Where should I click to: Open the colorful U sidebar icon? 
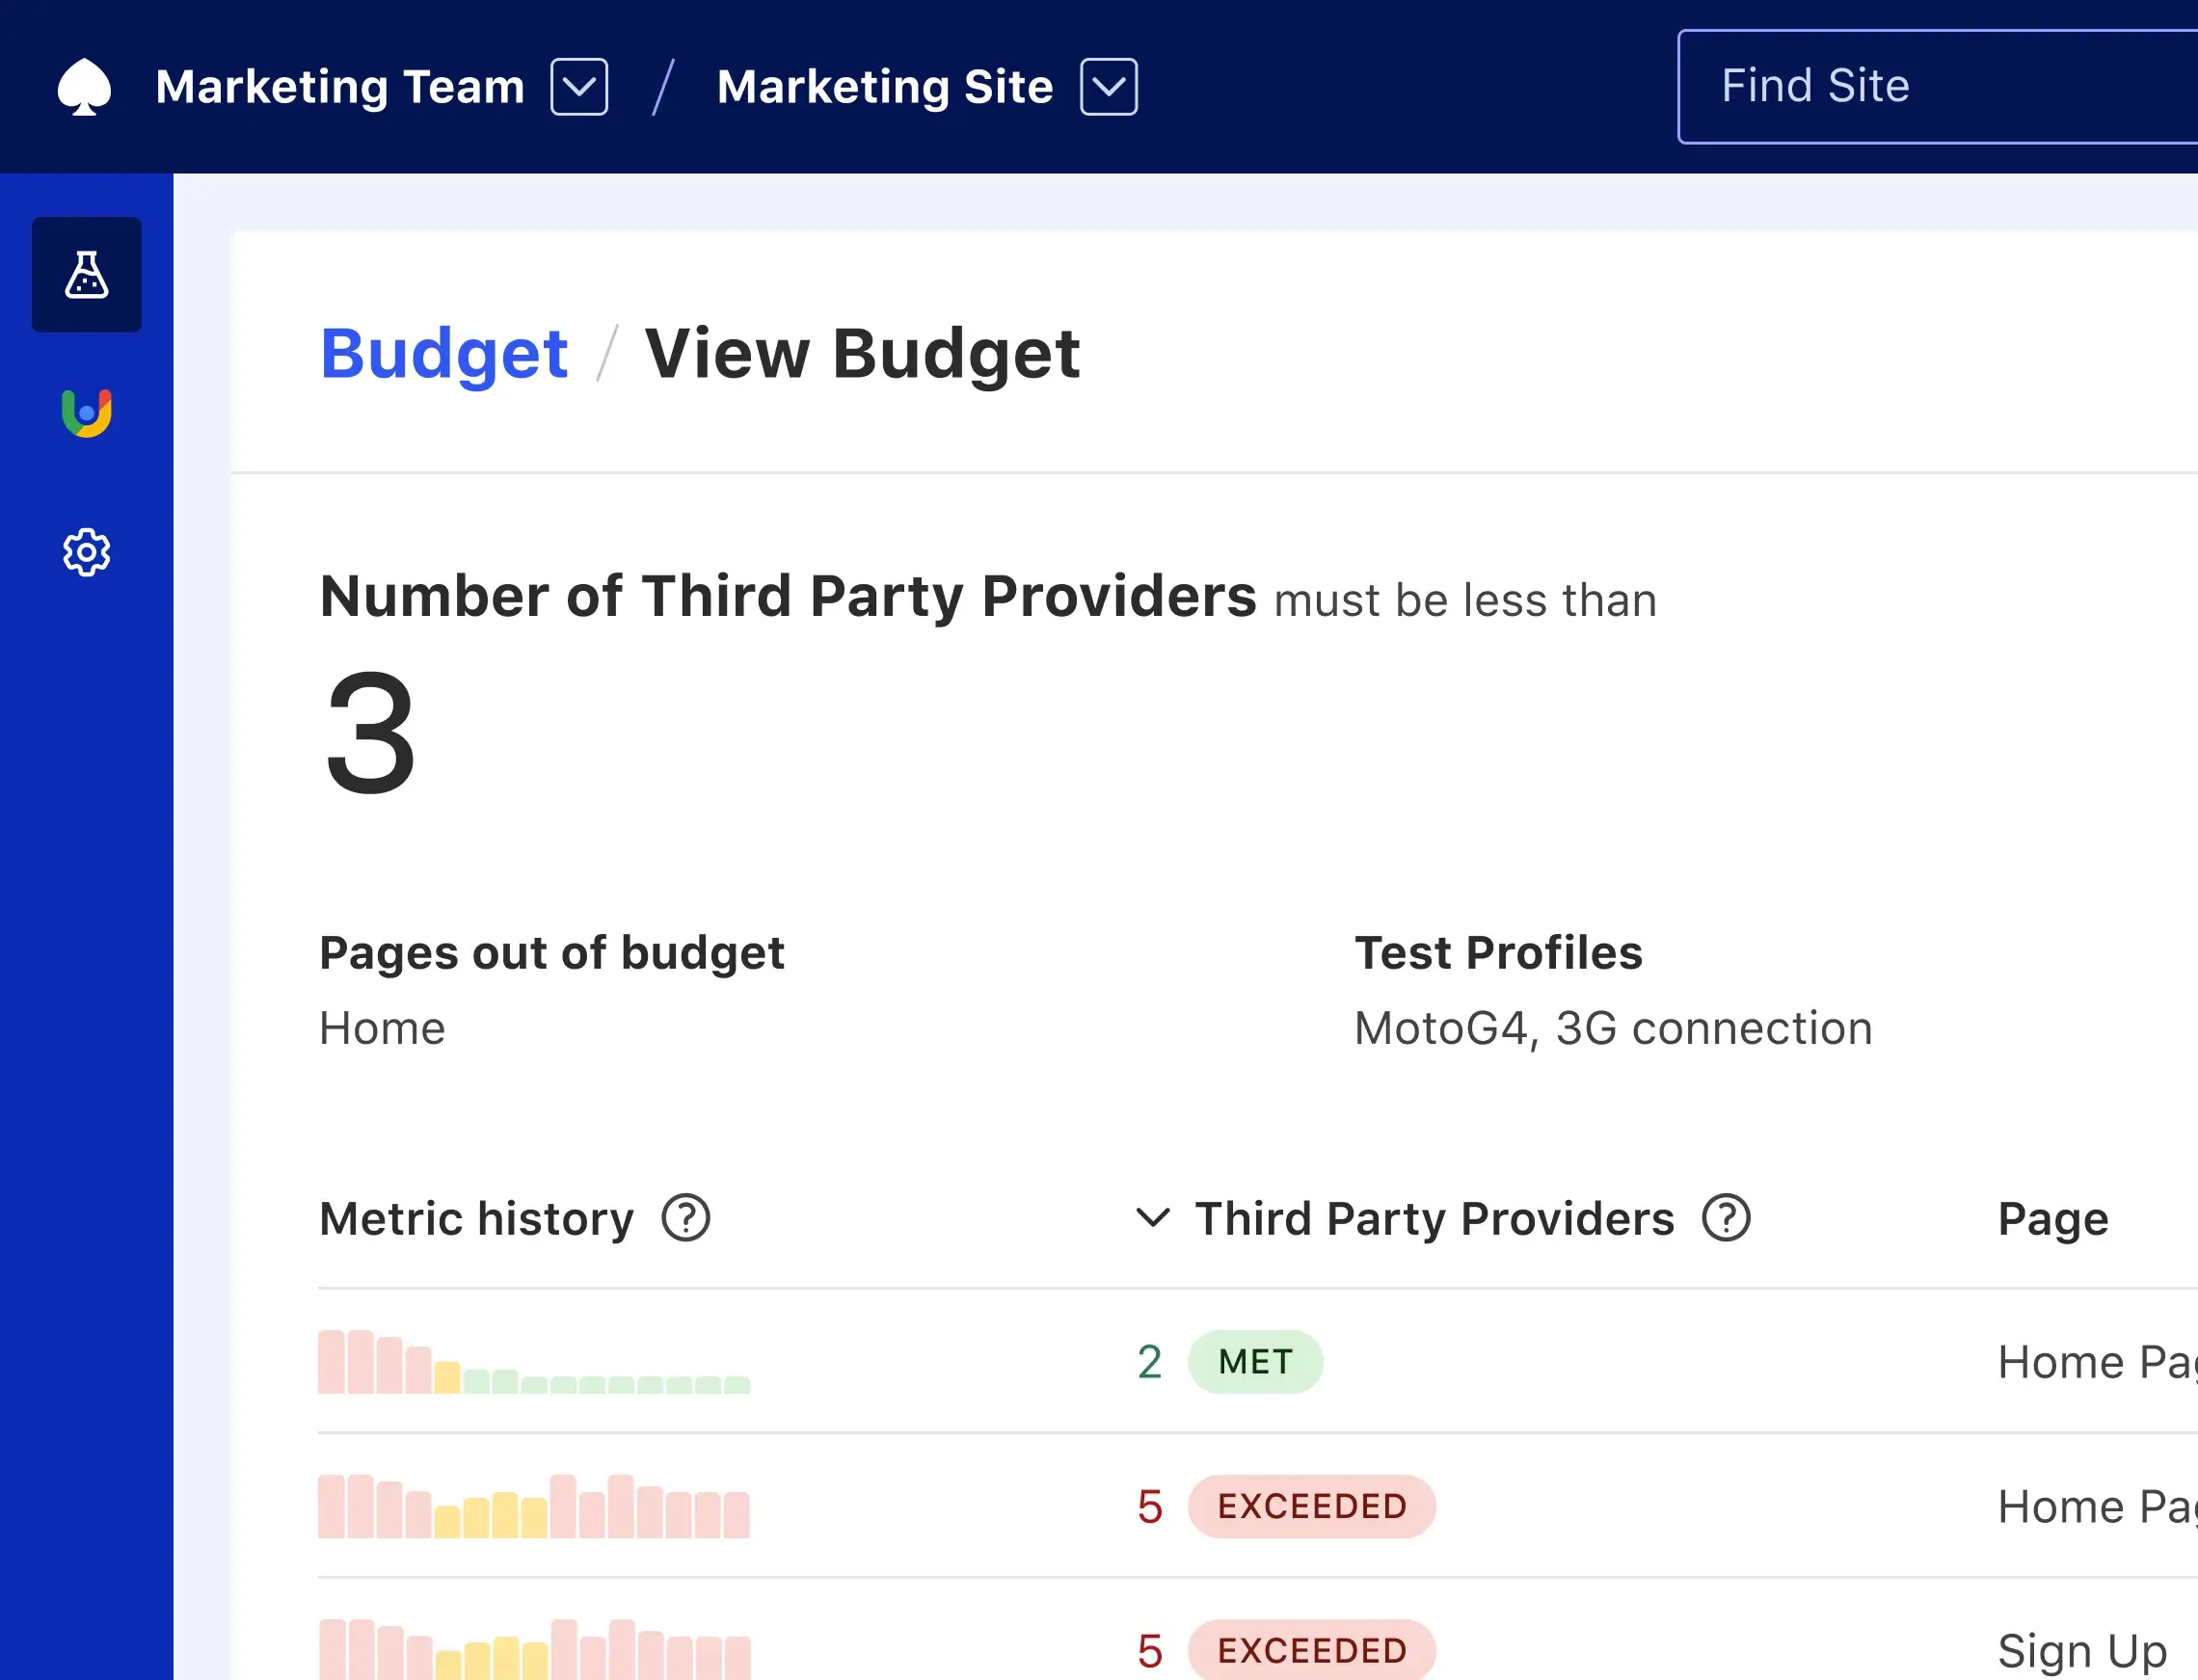(87, 413)
